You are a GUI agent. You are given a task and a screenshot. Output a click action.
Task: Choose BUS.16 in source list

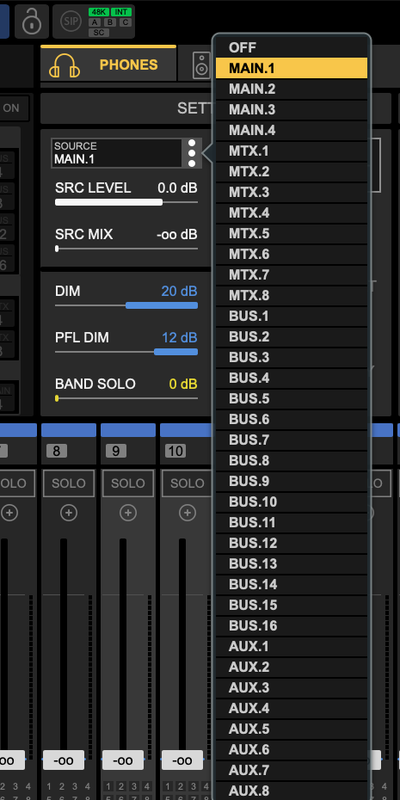[291, 626]
